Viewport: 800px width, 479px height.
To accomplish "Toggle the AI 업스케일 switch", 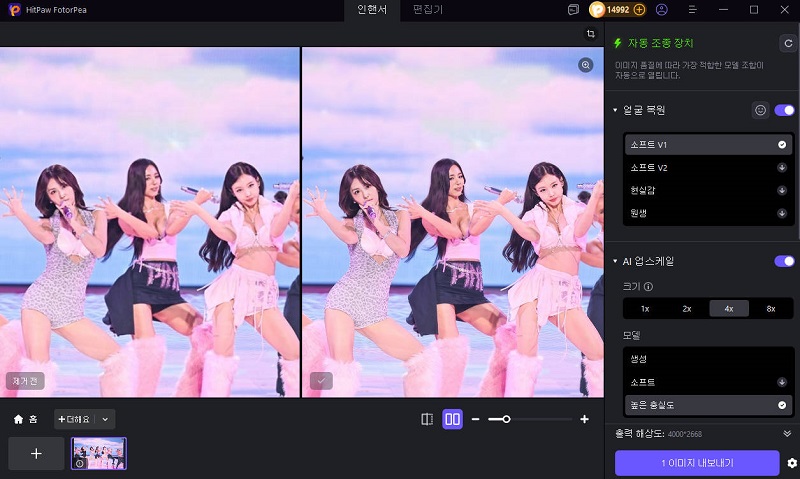I will pos(784,261).
